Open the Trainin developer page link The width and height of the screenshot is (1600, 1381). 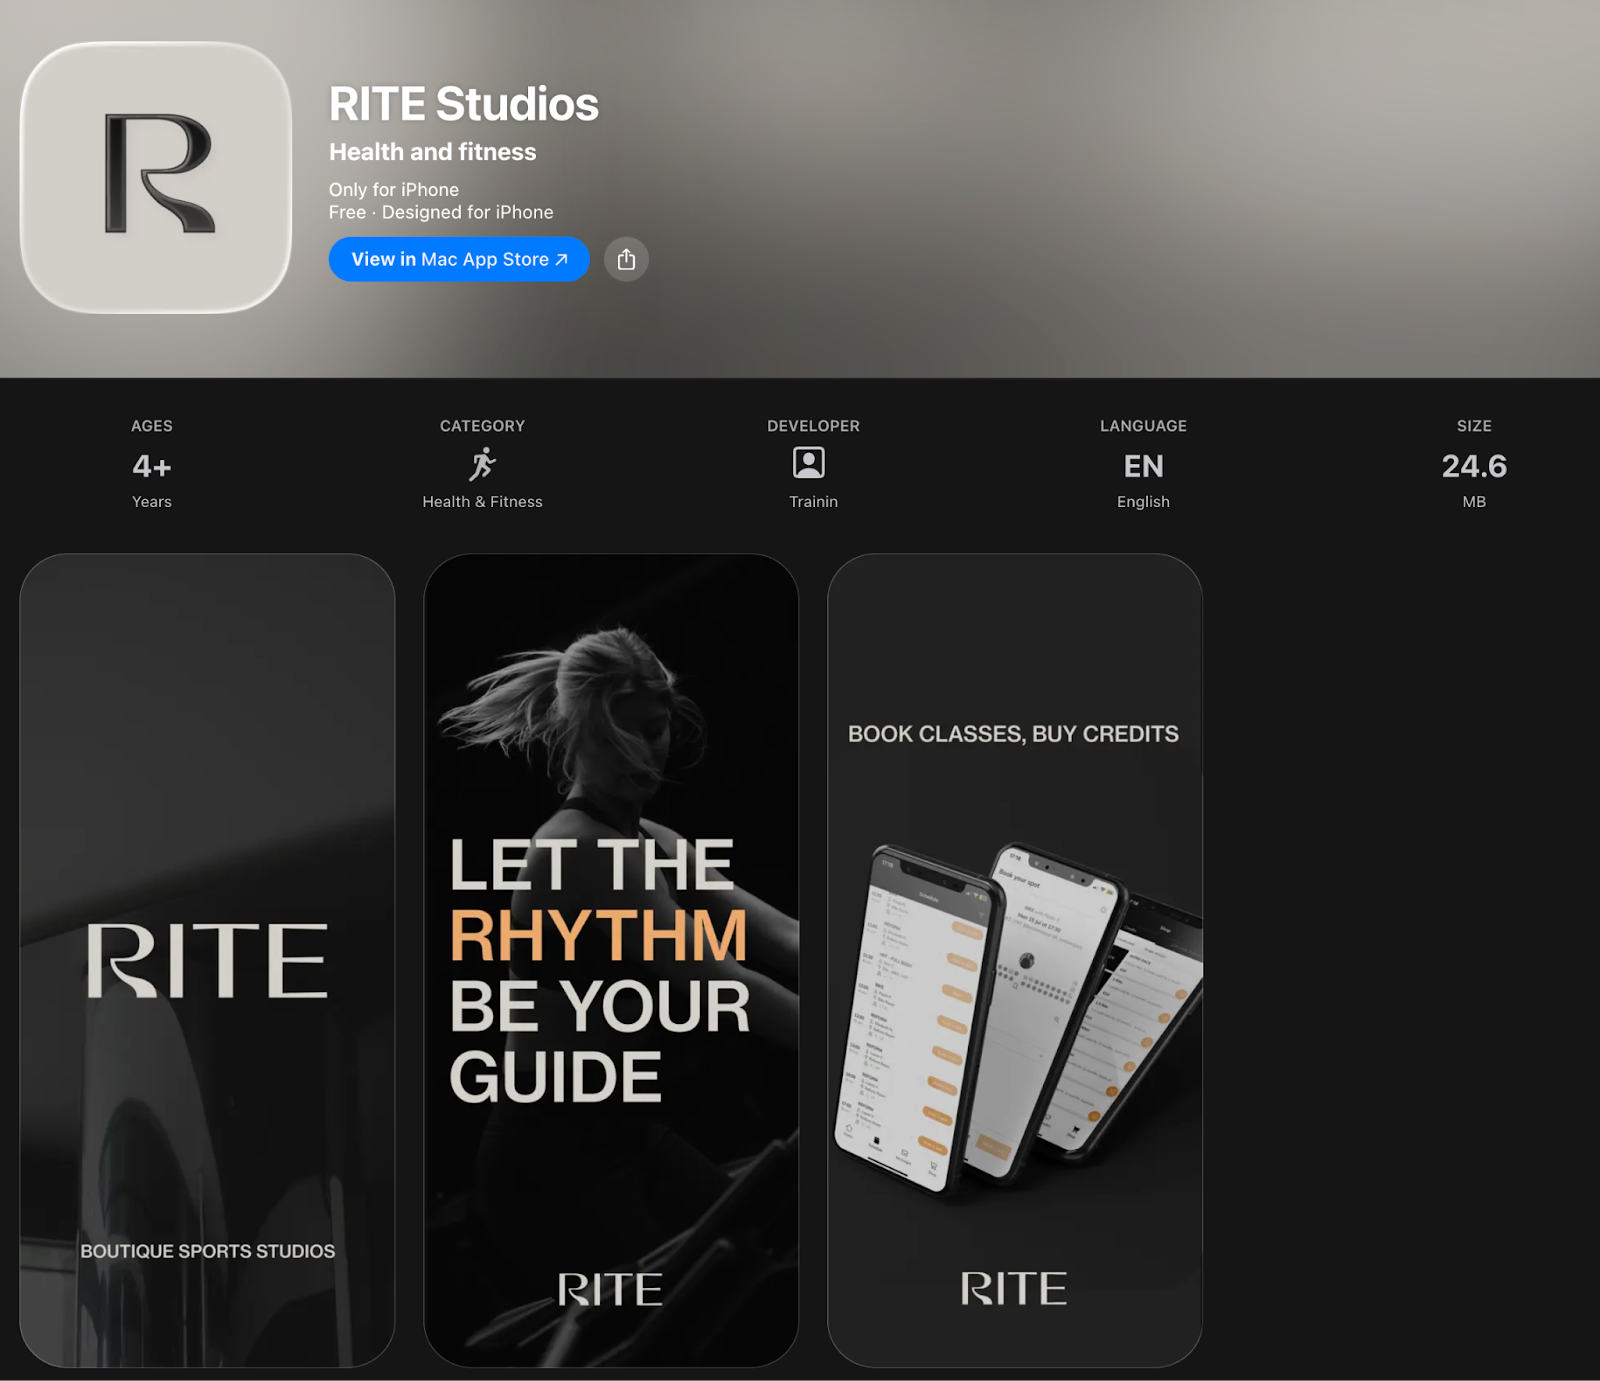tap(813, 502)
